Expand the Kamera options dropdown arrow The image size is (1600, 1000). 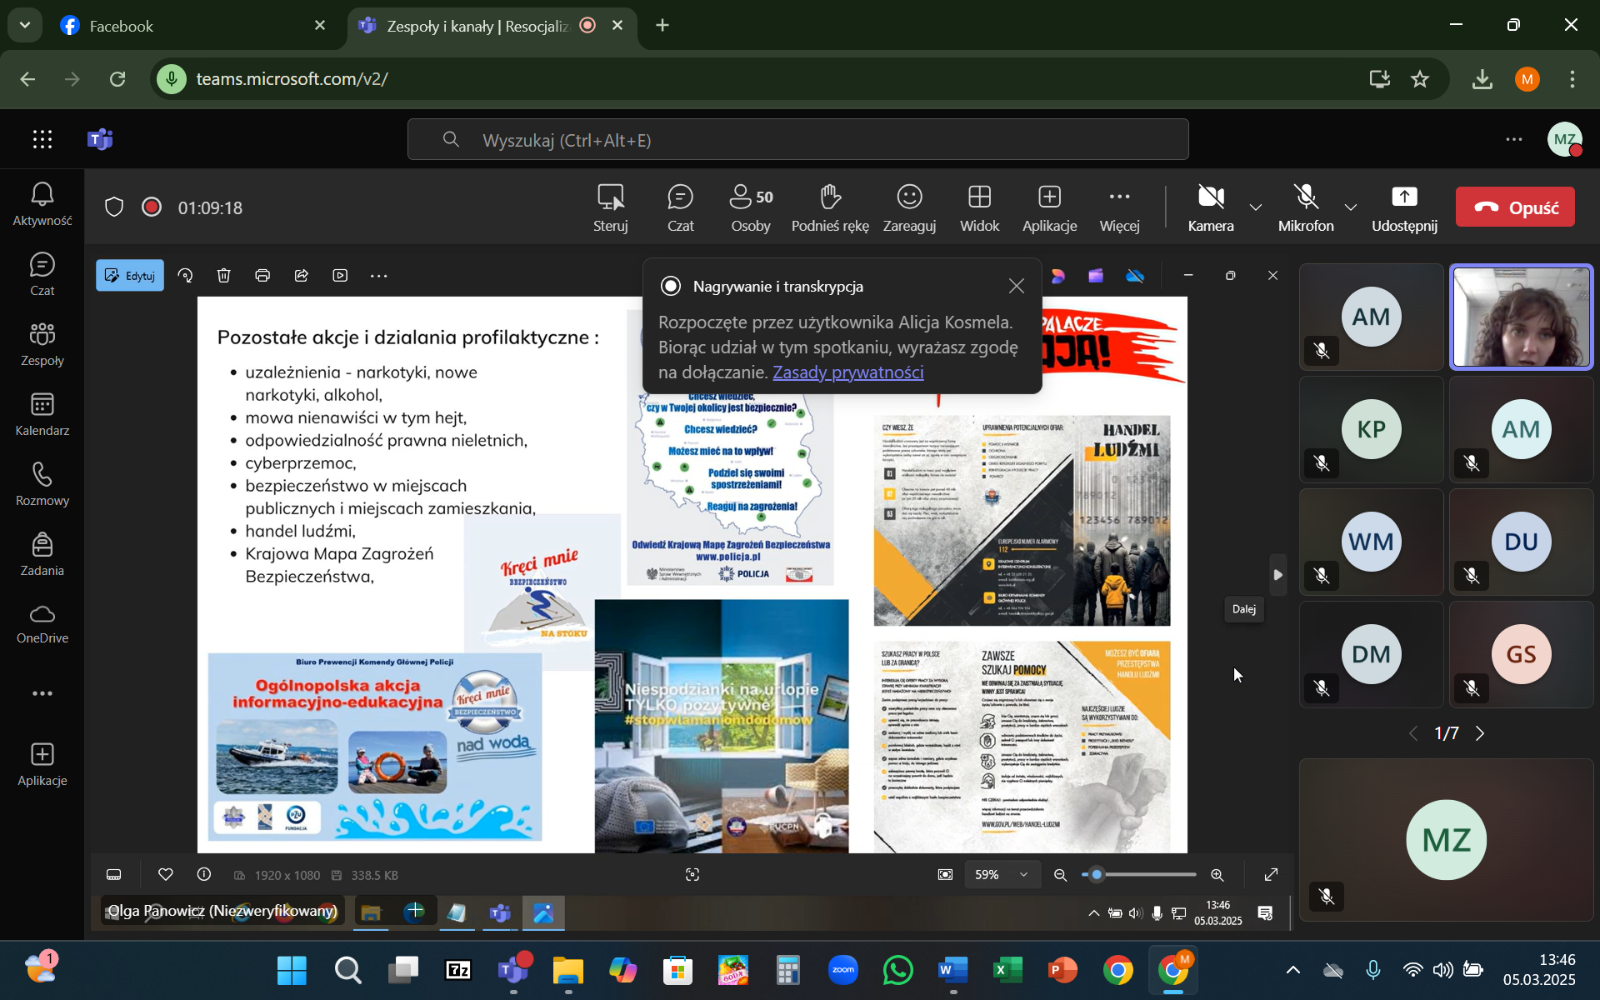point(1256,208)
